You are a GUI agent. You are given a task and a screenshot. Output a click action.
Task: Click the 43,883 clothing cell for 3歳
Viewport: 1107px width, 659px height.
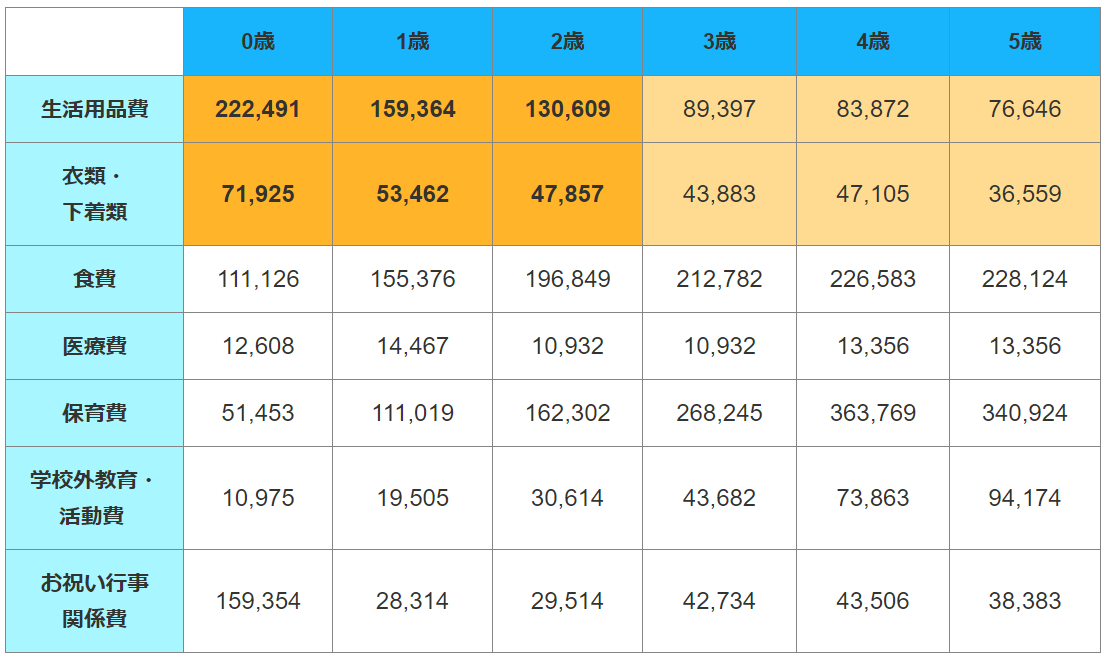[x=719, y=194]
